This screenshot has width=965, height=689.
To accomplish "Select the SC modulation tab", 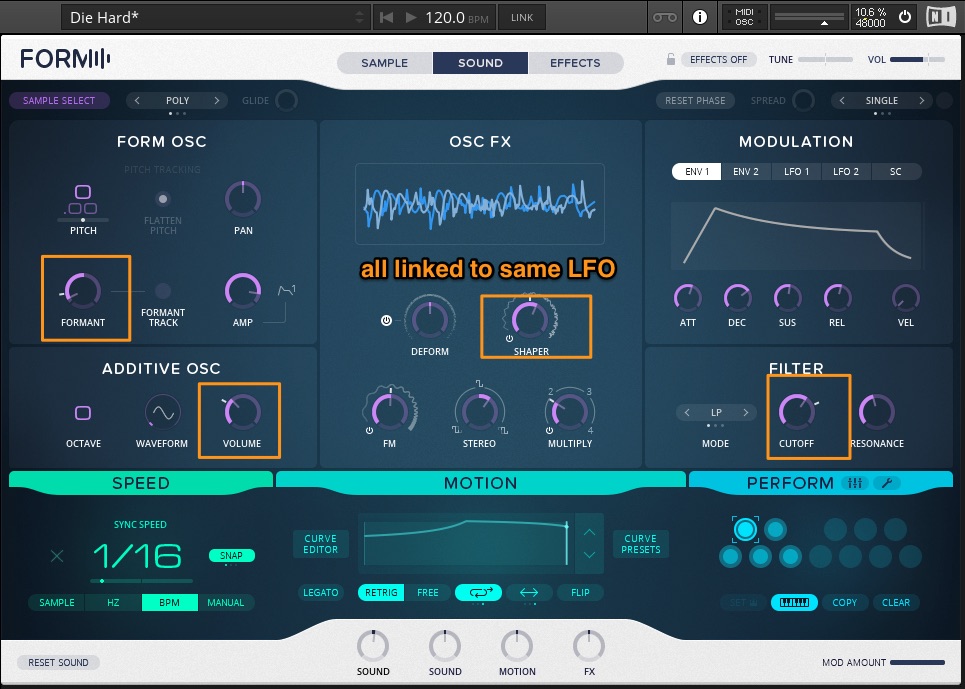I will pyautogui.click(x=895, y=172).
